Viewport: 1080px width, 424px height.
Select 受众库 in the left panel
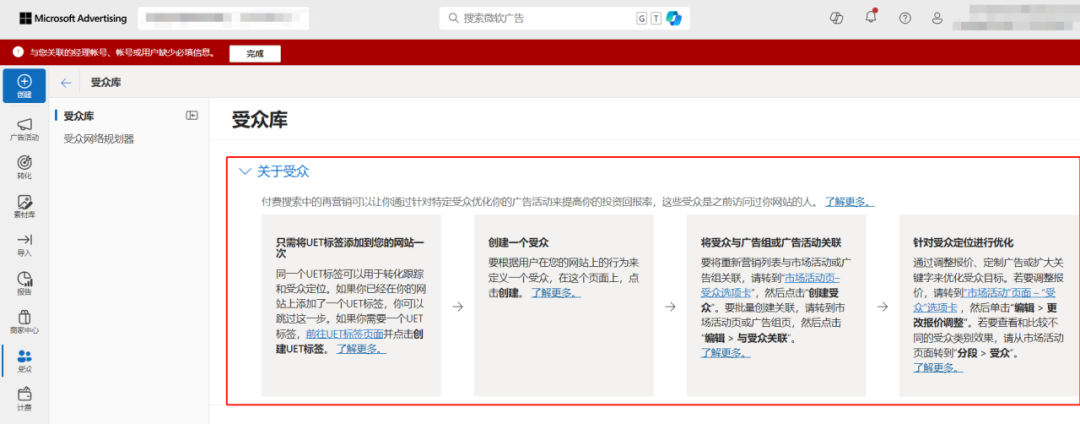(x=79, y=116)
